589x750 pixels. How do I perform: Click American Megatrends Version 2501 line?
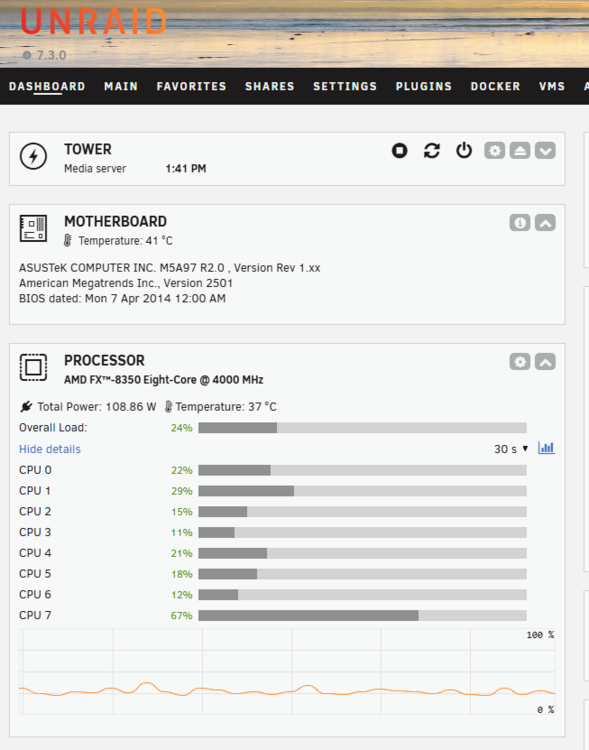point(126,283)
